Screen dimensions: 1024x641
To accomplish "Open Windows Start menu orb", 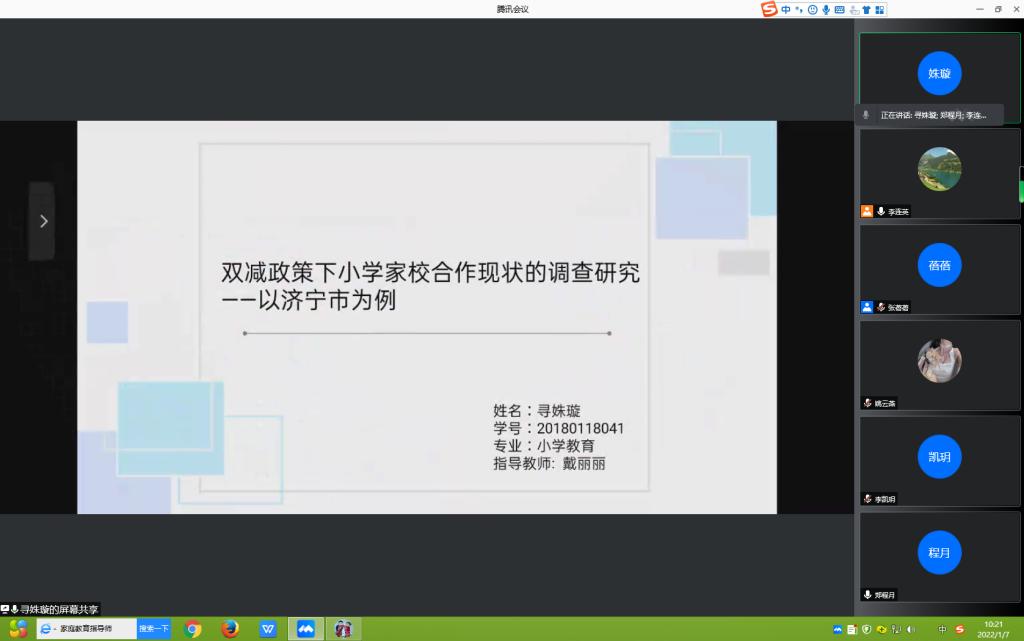I will pyautogui.click(x=17, y=629).
